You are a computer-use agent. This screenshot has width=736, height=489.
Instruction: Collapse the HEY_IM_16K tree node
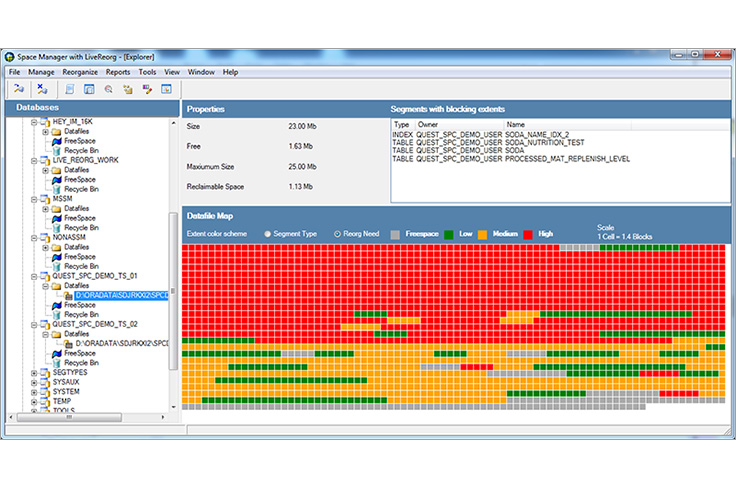(34, 122)
